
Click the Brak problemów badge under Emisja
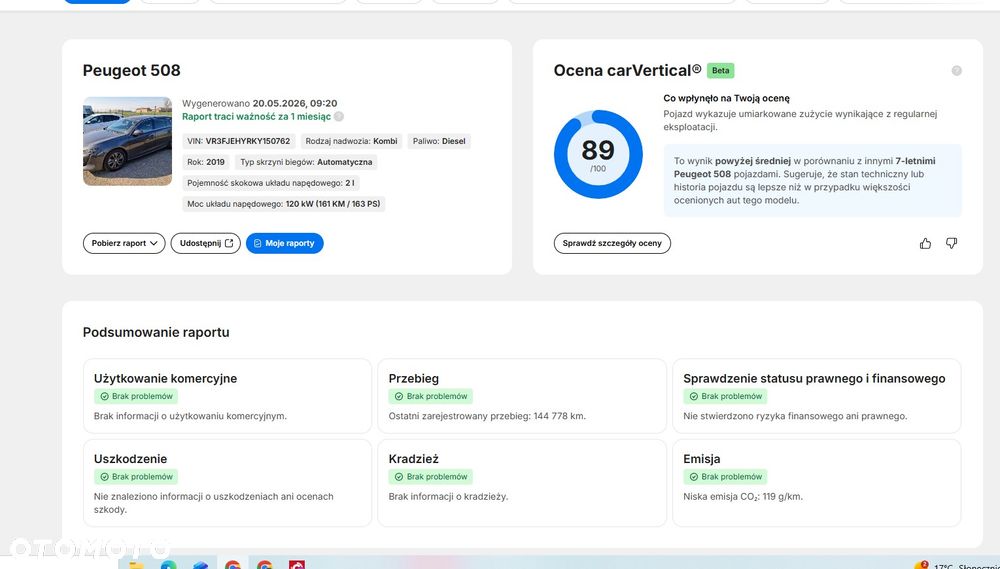[725, 477]
